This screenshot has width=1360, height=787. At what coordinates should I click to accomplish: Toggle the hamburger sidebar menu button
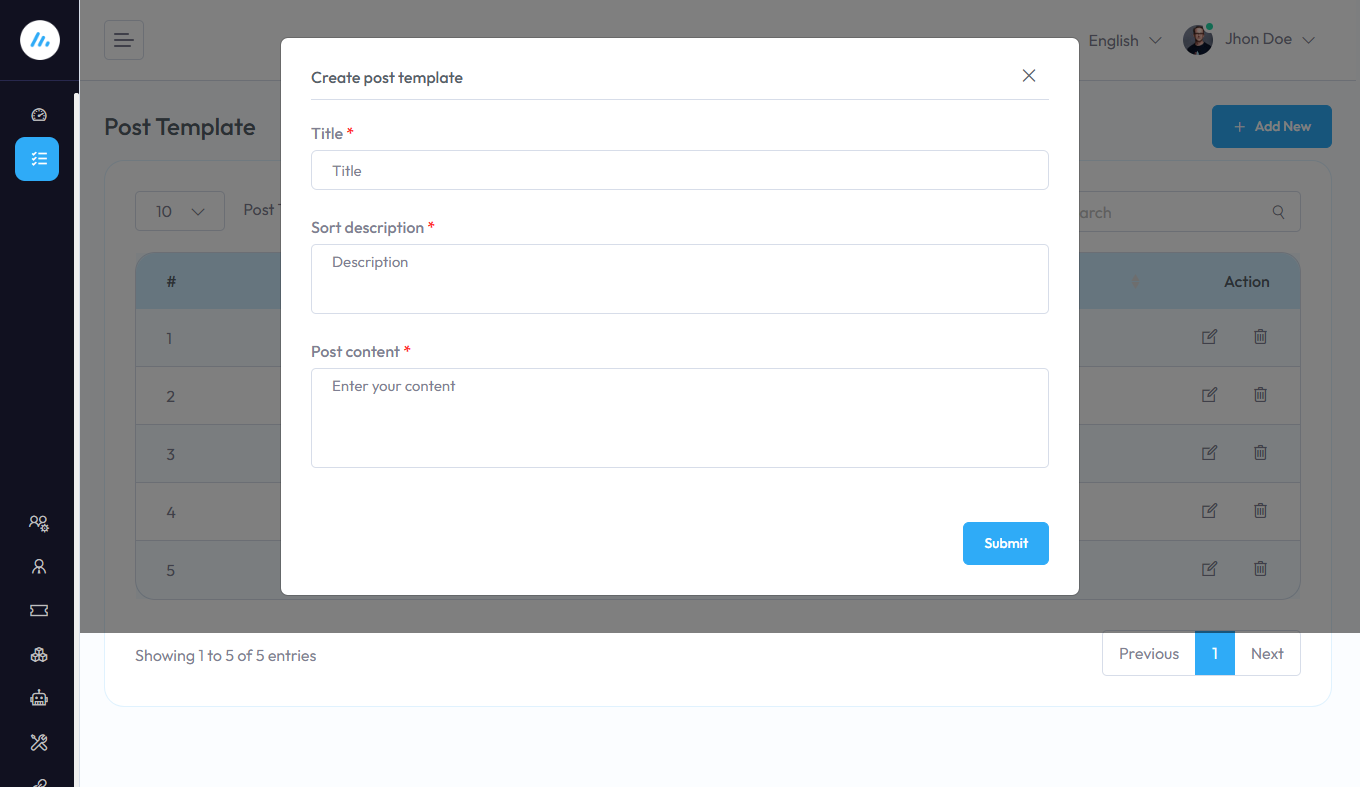[x=124, y=40]
